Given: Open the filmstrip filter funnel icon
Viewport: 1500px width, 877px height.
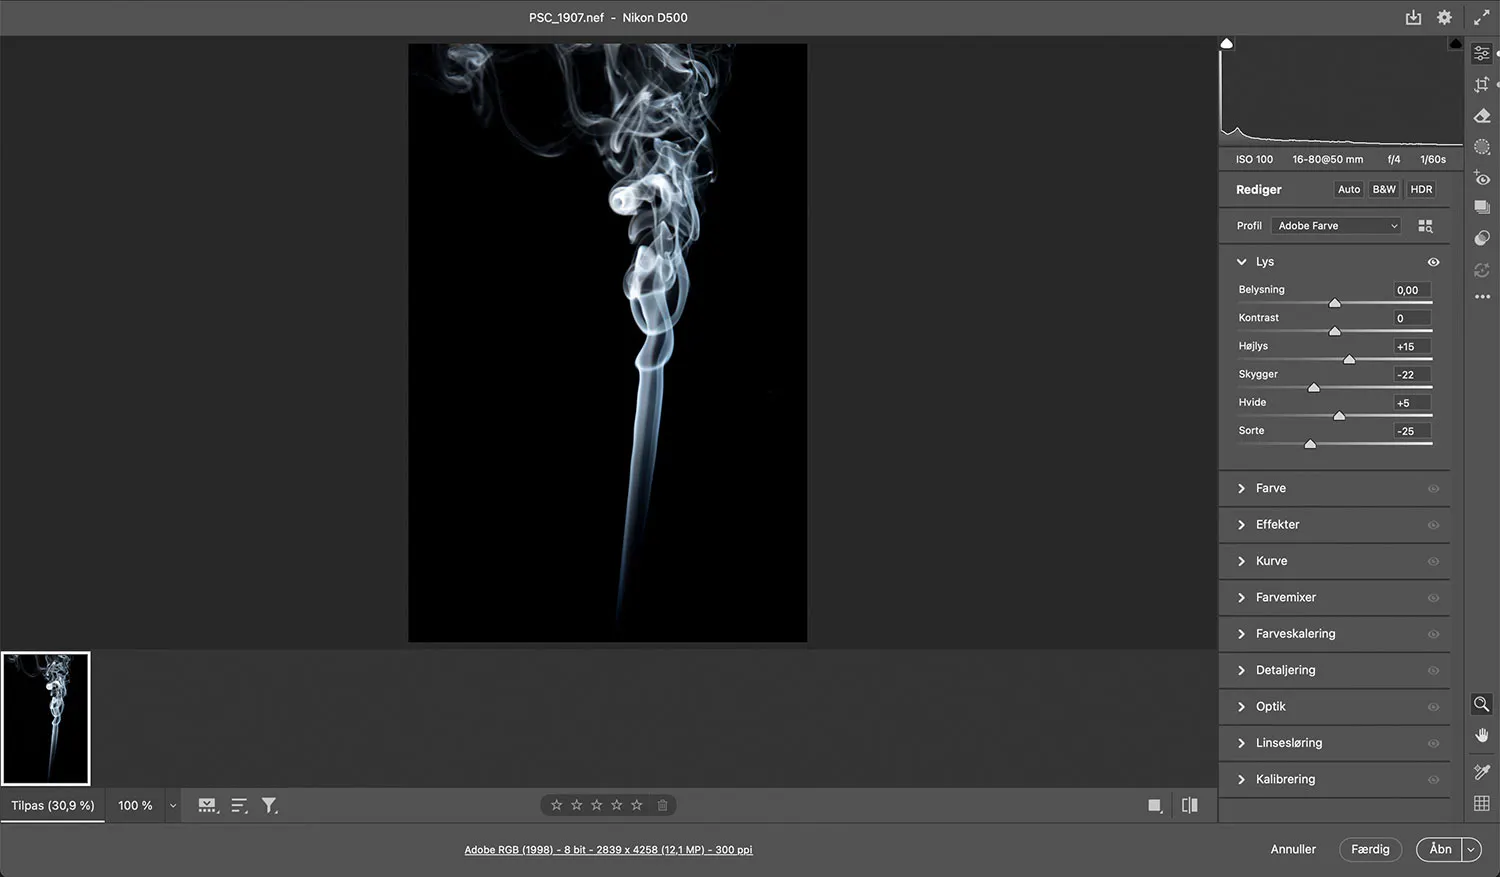Looking at the screenshot, I should coord(269,805).
